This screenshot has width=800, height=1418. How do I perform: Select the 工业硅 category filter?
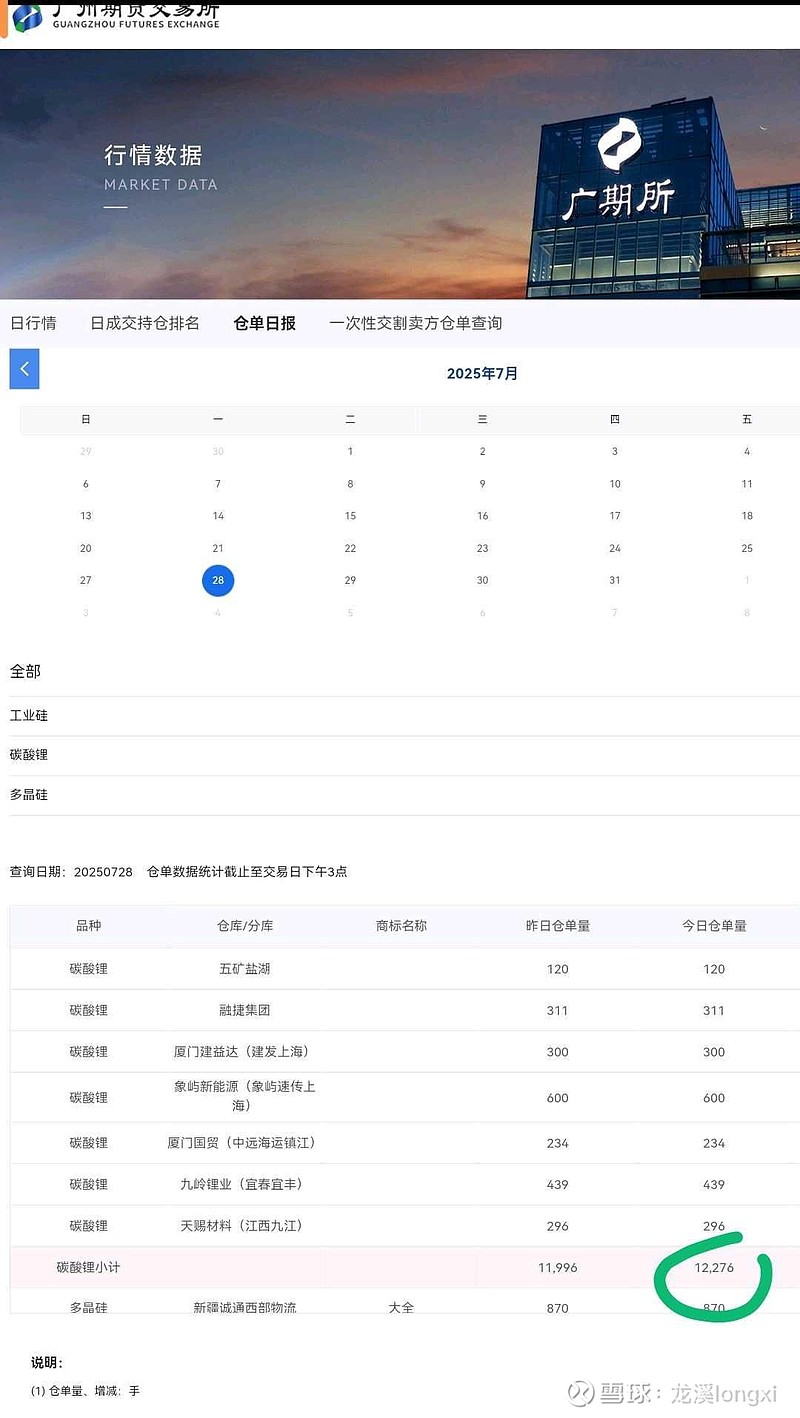pos(28,715)
